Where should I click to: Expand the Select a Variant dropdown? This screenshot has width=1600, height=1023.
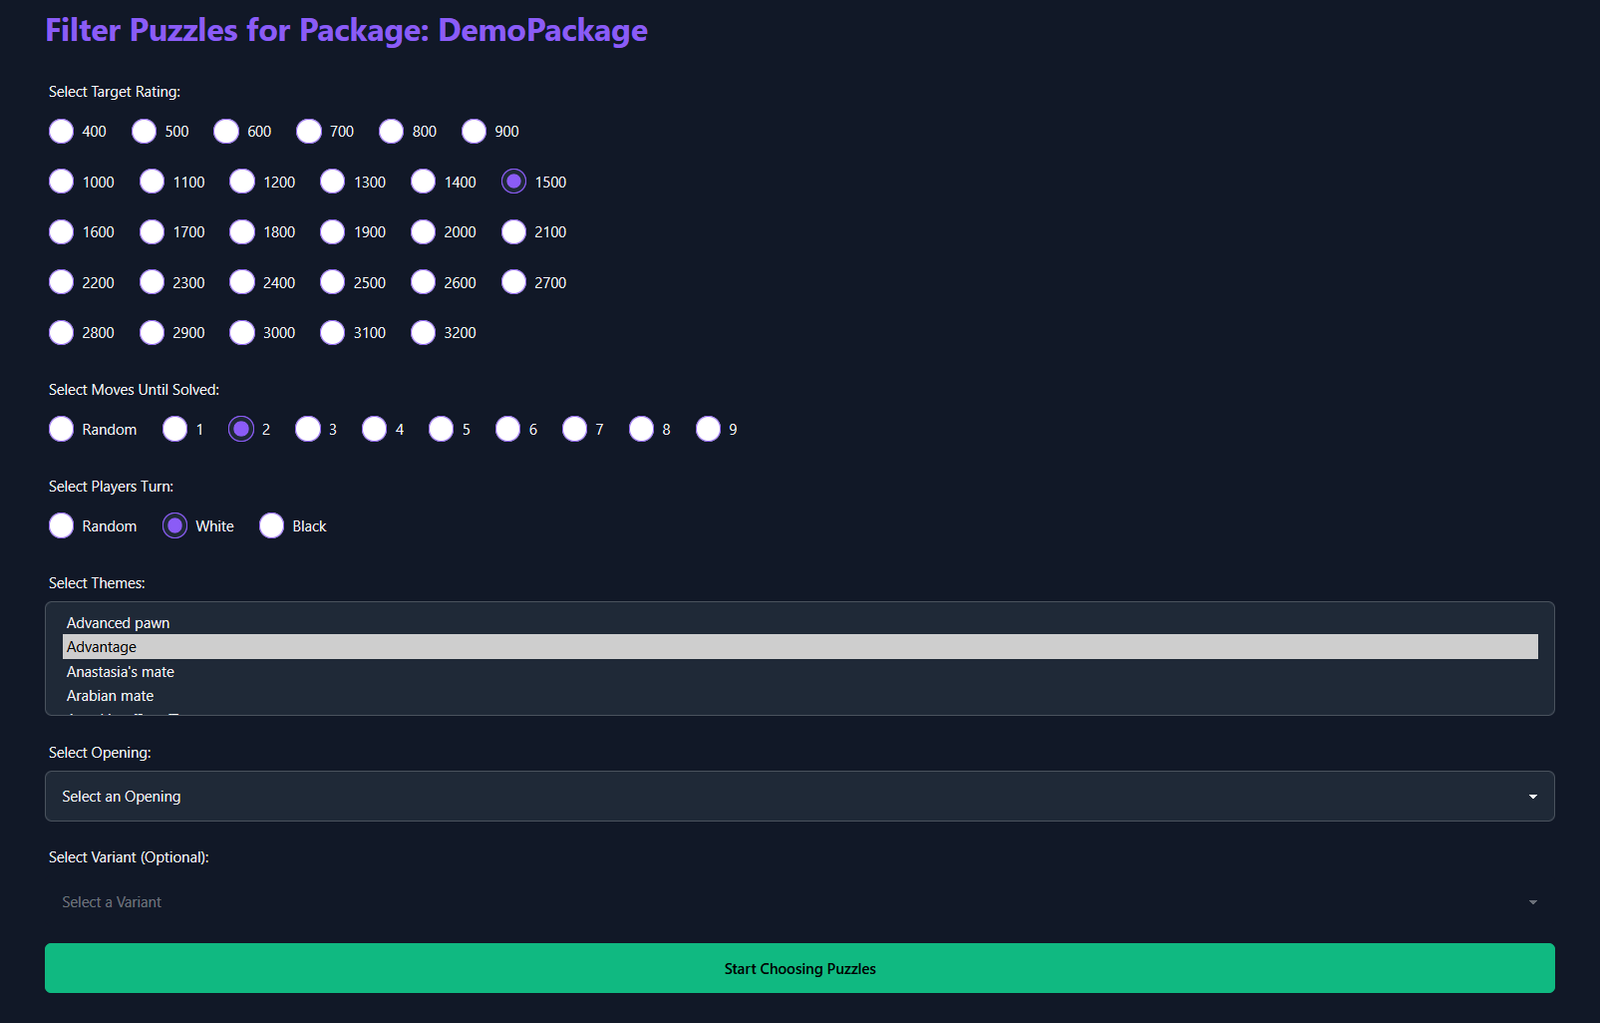point(799,902)
